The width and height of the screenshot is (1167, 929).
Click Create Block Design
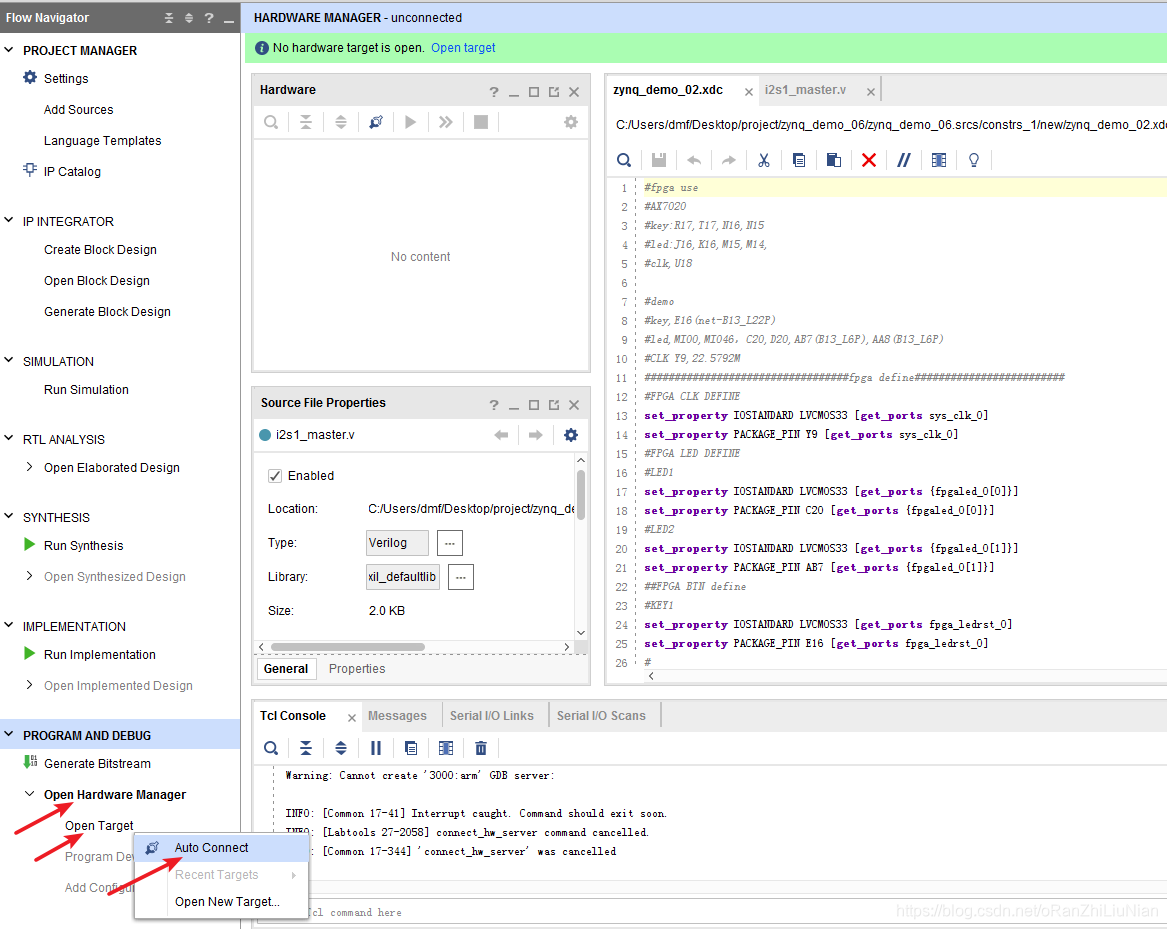click(x=100, y=249)
